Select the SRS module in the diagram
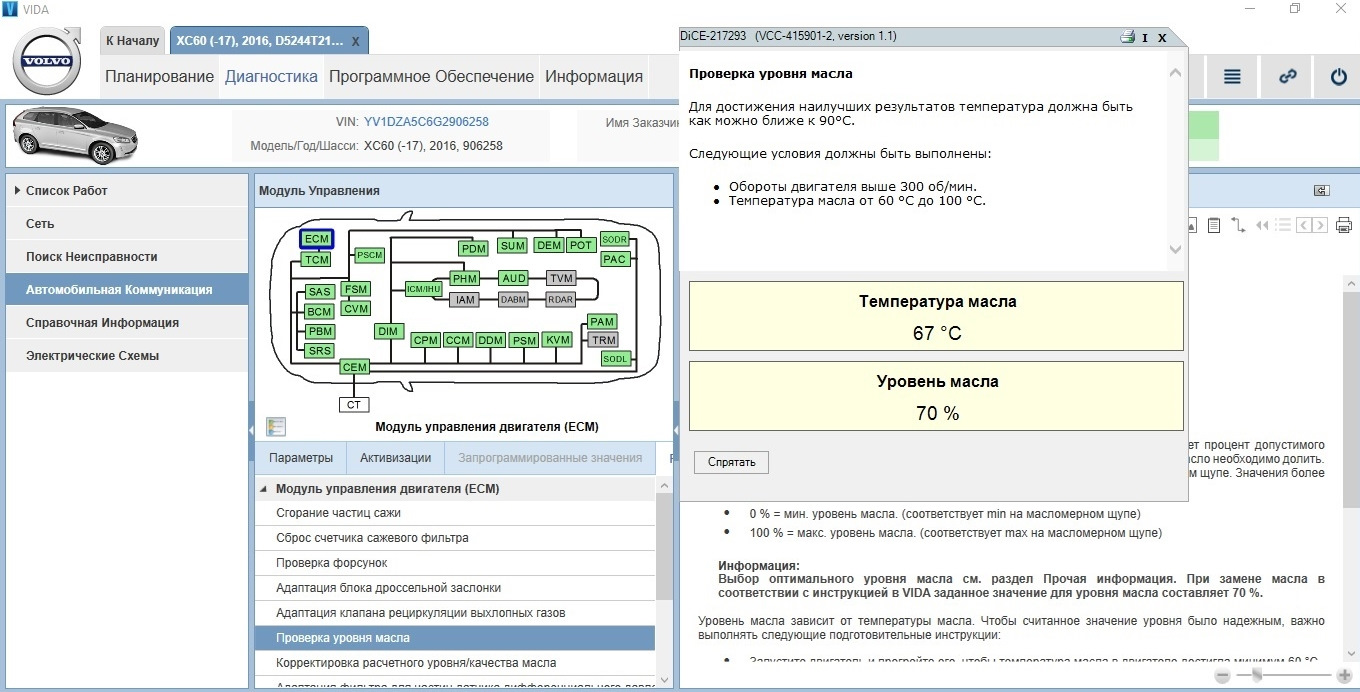Image resolution: width=1360 pixels, height=692 pixels. tap(320, 351)
